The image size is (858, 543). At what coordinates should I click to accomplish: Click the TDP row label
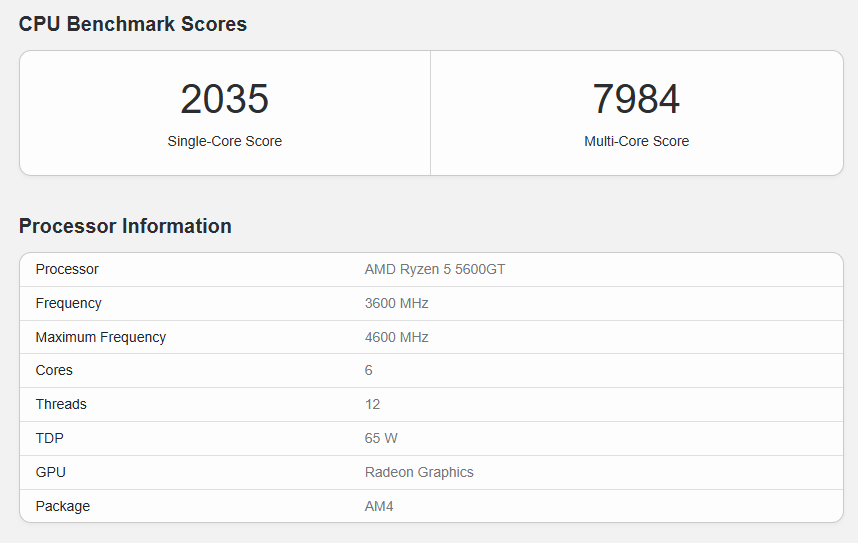[50, 438]
